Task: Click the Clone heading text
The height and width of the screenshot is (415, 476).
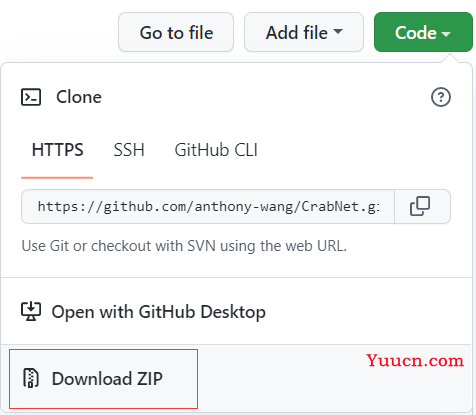Action: point(79,97)
